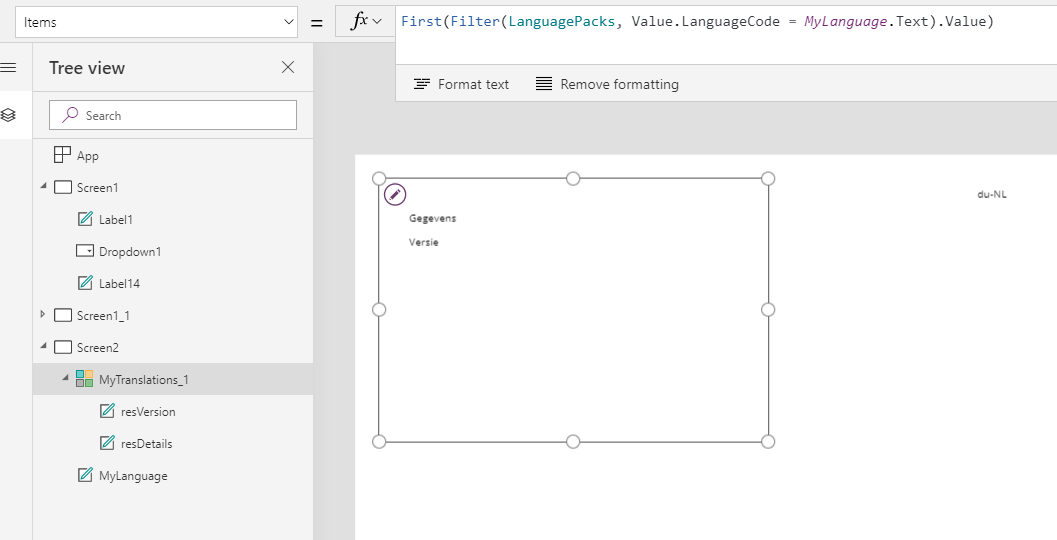This screenshot has width=1057, height=540.
Task: Click the Remove formatting button
Action: point(607,84)
